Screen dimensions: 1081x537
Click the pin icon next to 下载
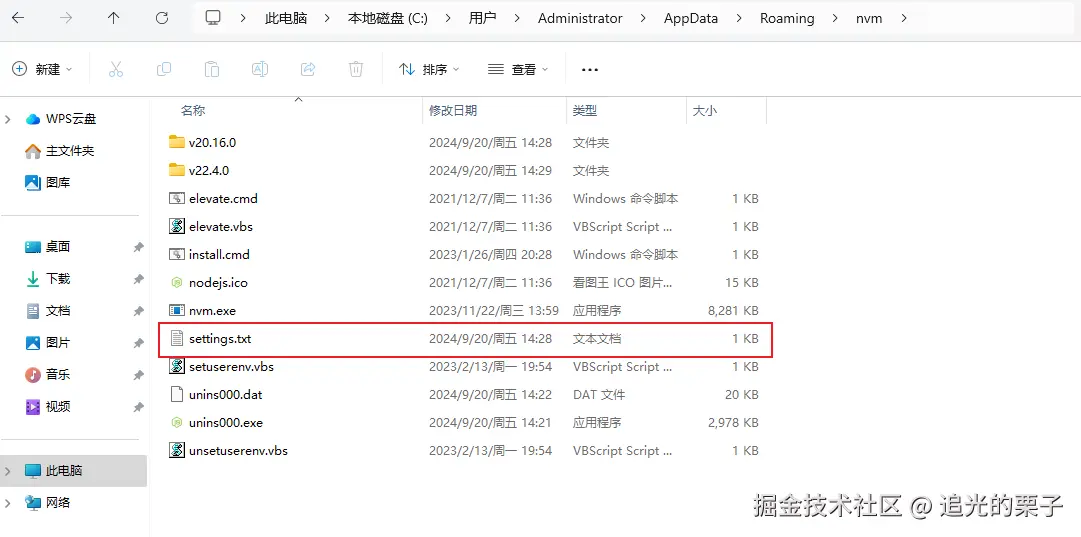[x=139, y=279]
